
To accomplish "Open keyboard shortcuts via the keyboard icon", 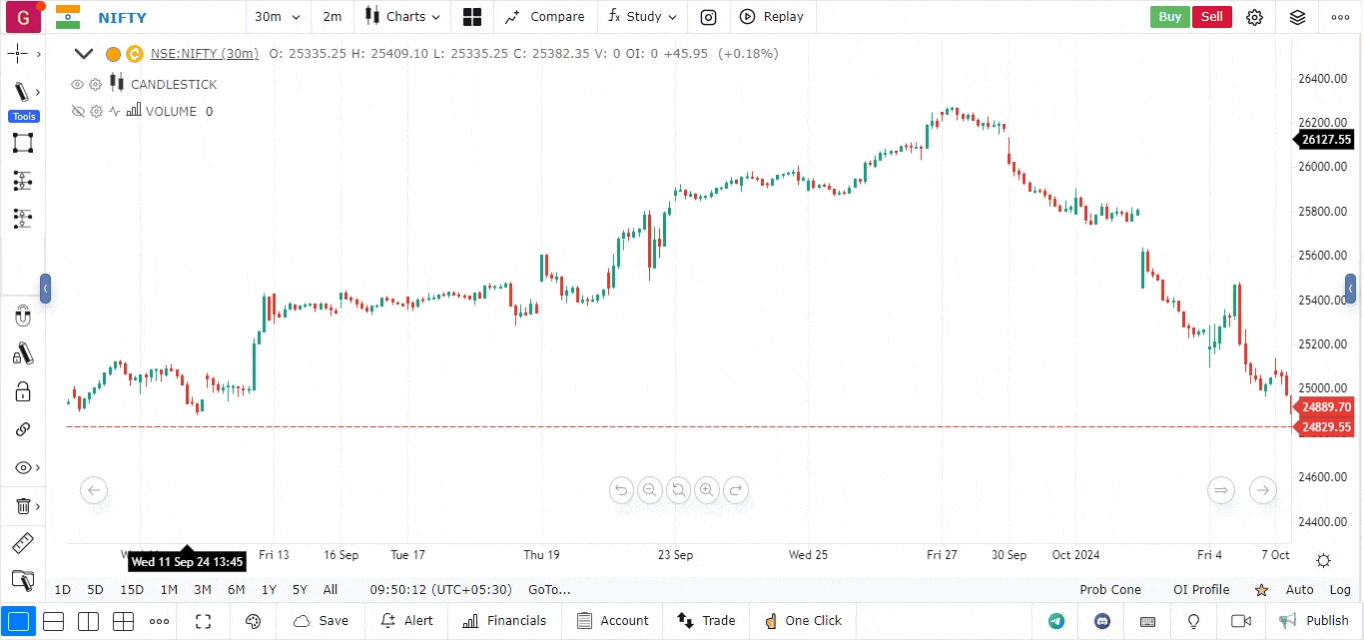I will 1147,621.
